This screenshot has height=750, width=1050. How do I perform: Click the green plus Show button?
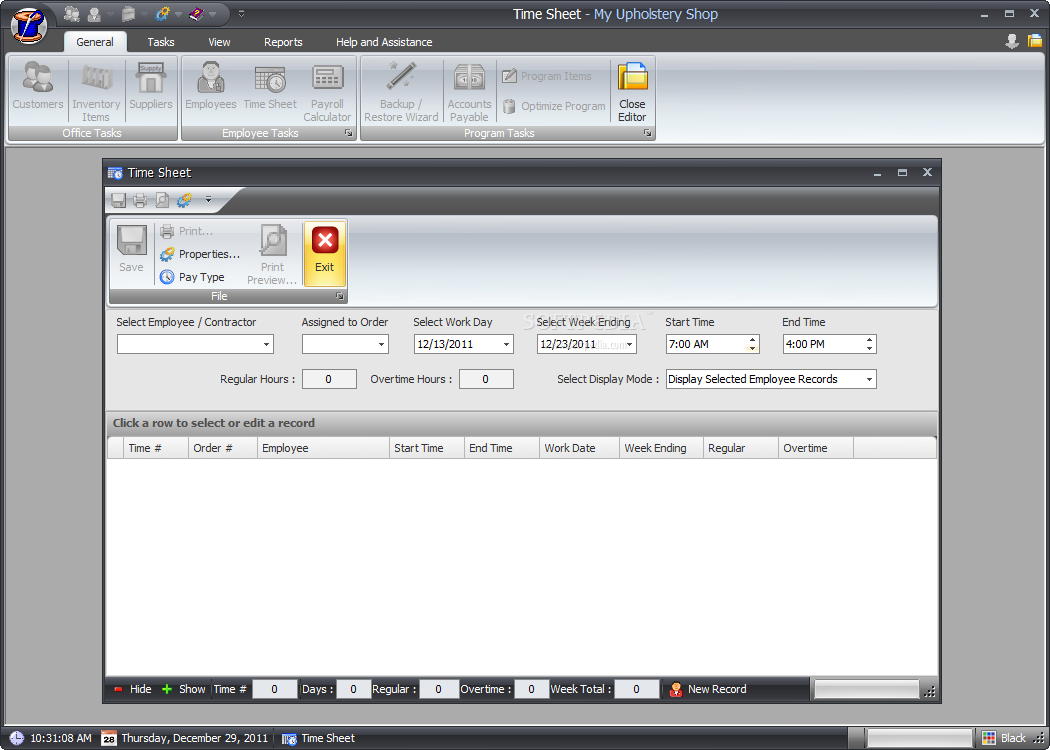click(183, 689)
